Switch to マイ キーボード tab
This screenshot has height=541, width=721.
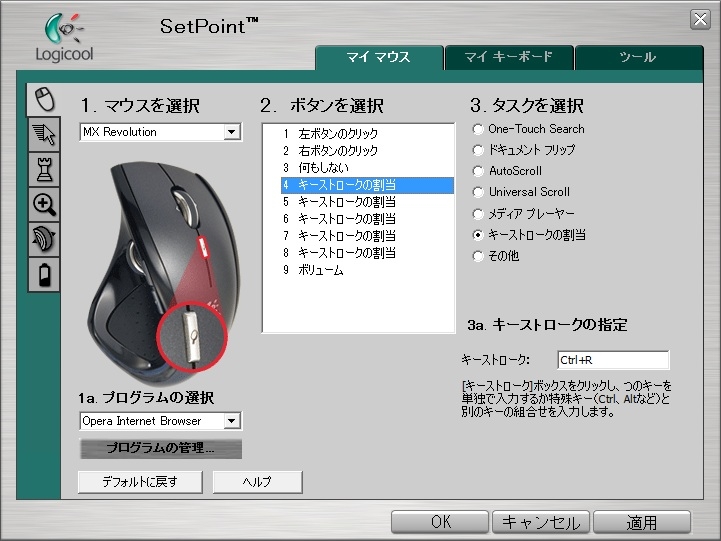tap(509, 57)
